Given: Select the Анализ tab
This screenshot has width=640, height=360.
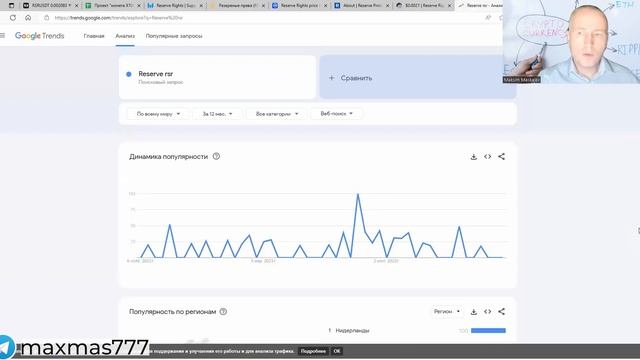Looking at the screenshot, I should [125, 36].
